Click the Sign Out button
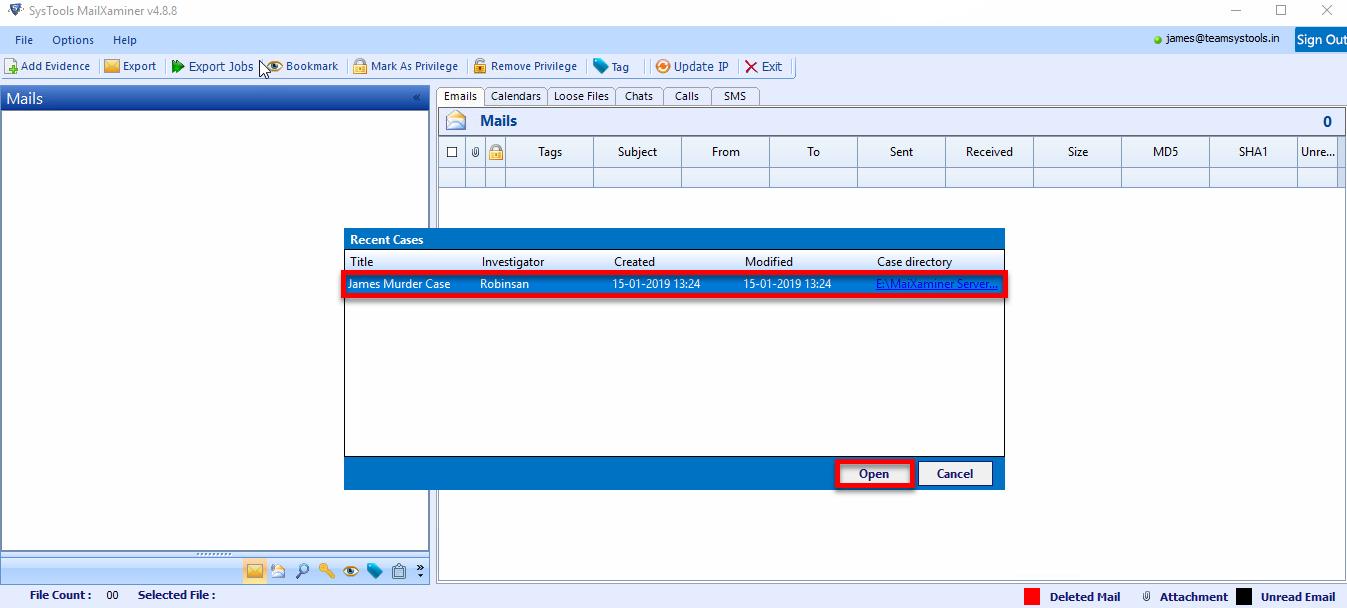This screenshot has height=608, width=1347. coord(1321,40)
